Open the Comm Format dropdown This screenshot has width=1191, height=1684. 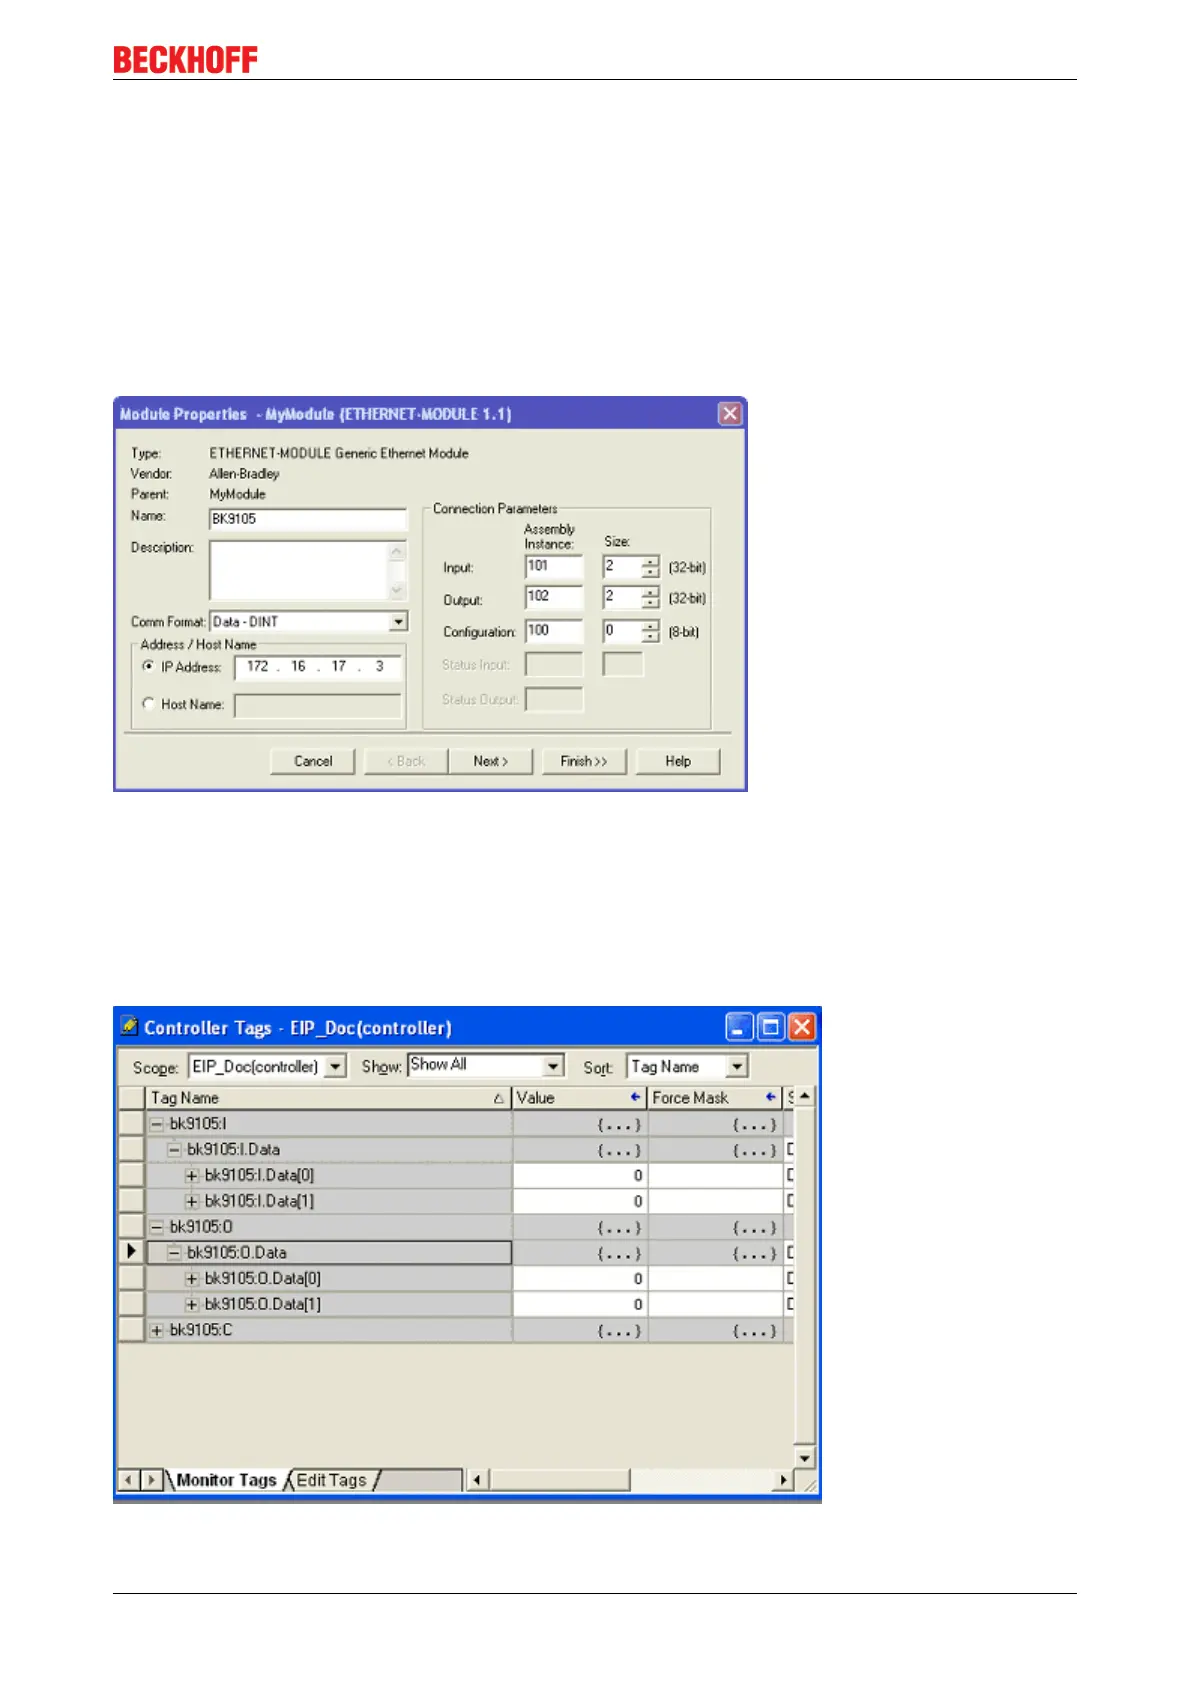[x=399, y=622]
